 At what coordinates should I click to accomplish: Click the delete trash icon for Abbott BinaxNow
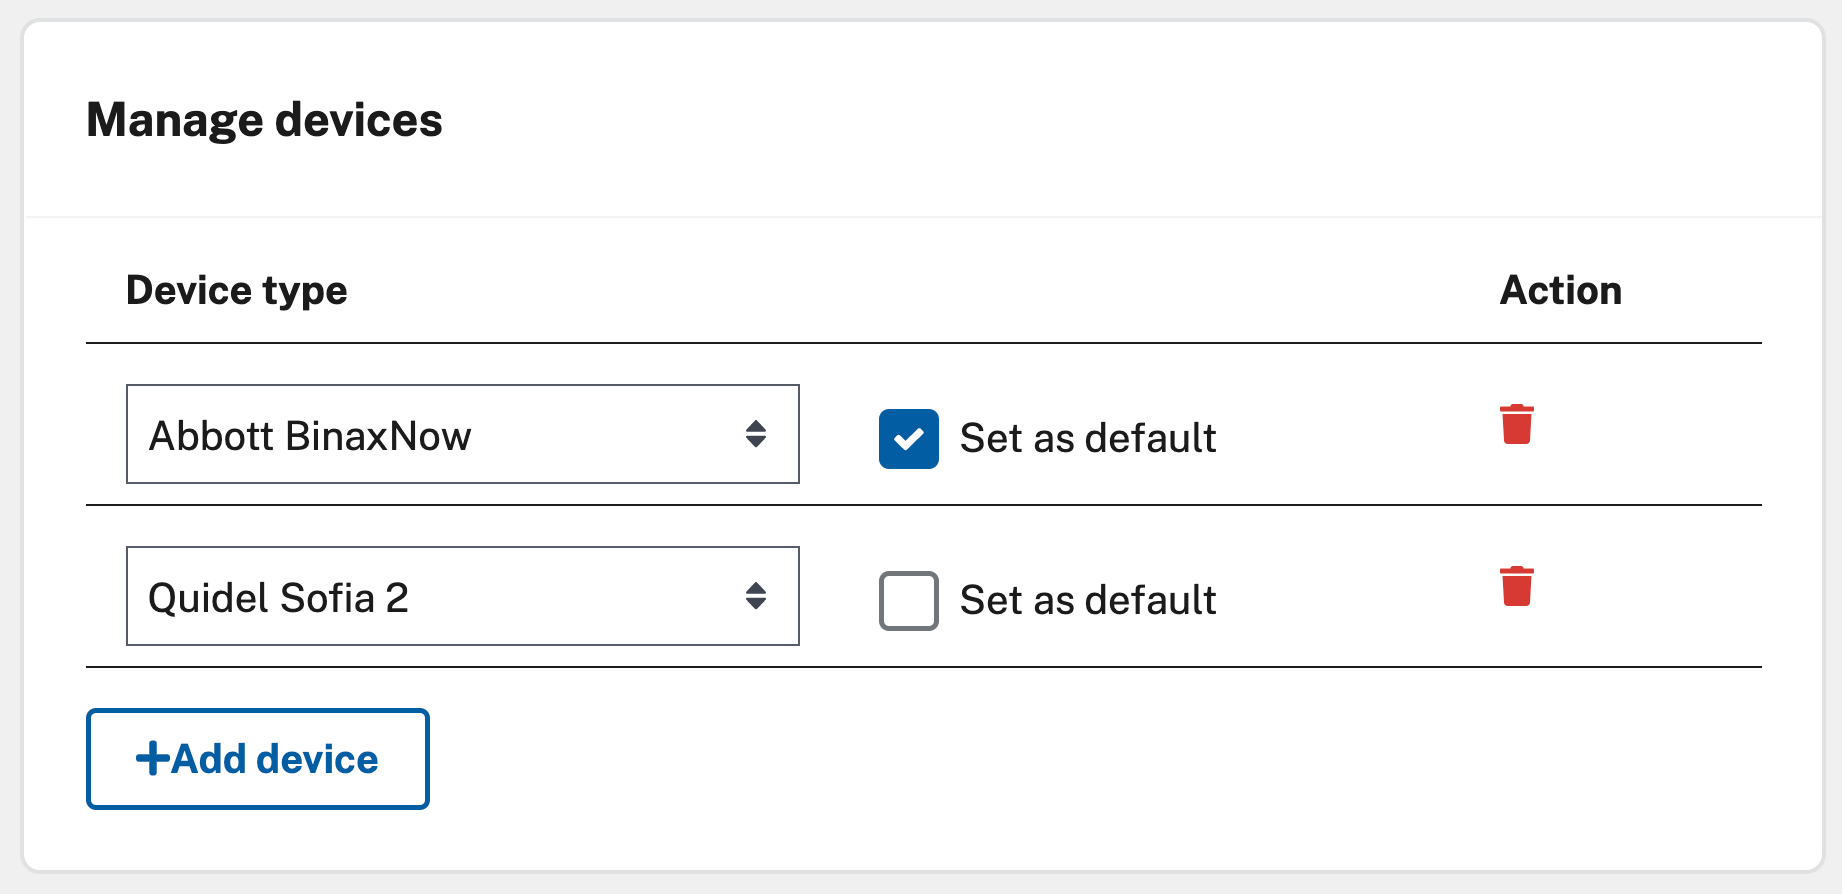coord(1516,424)
